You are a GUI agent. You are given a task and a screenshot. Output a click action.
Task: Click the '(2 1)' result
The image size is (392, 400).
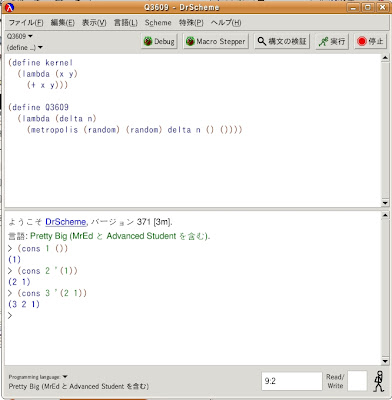19,282
